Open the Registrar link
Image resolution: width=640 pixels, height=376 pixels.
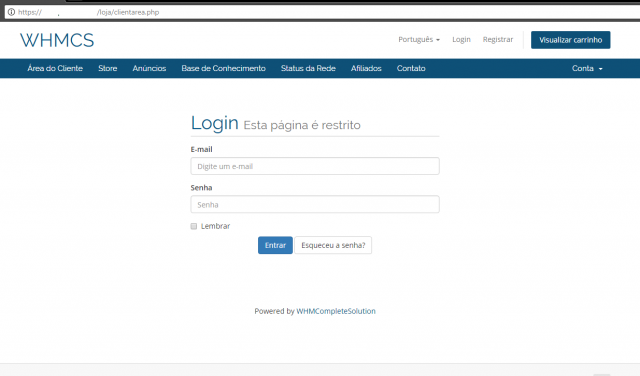[x=498, y=39]
